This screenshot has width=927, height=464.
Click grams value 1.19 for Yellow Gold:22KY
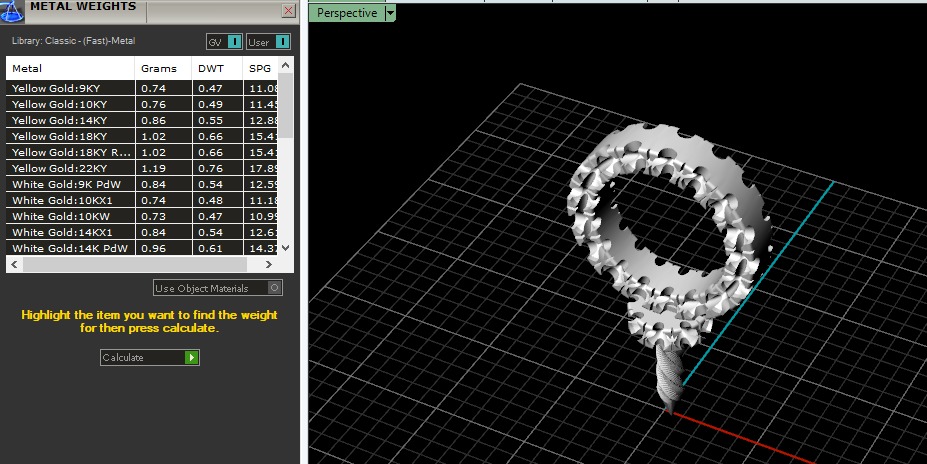pyautogui.click(x=153, y=168)
